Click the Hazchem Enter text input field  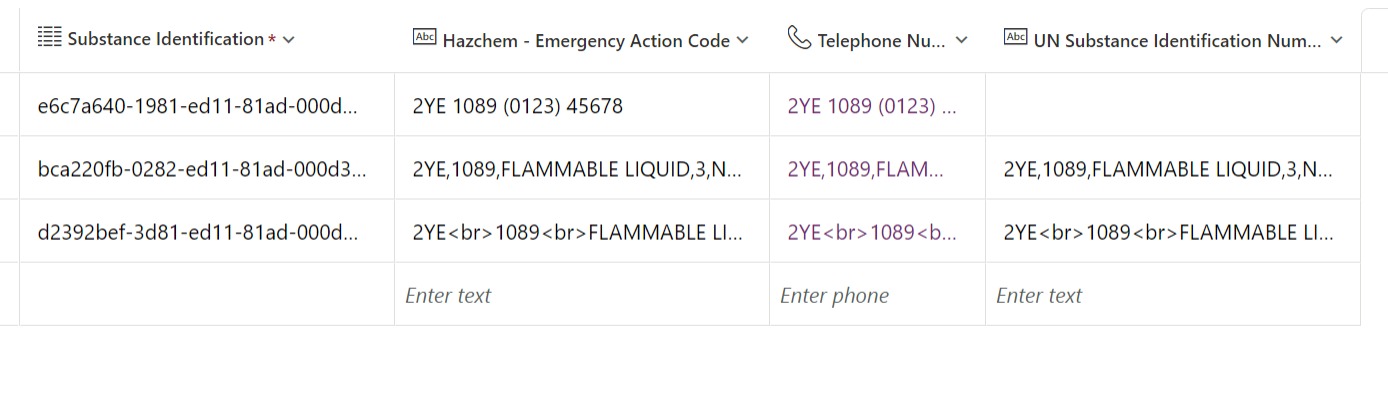pyautogui.click(x=582, y=295)
